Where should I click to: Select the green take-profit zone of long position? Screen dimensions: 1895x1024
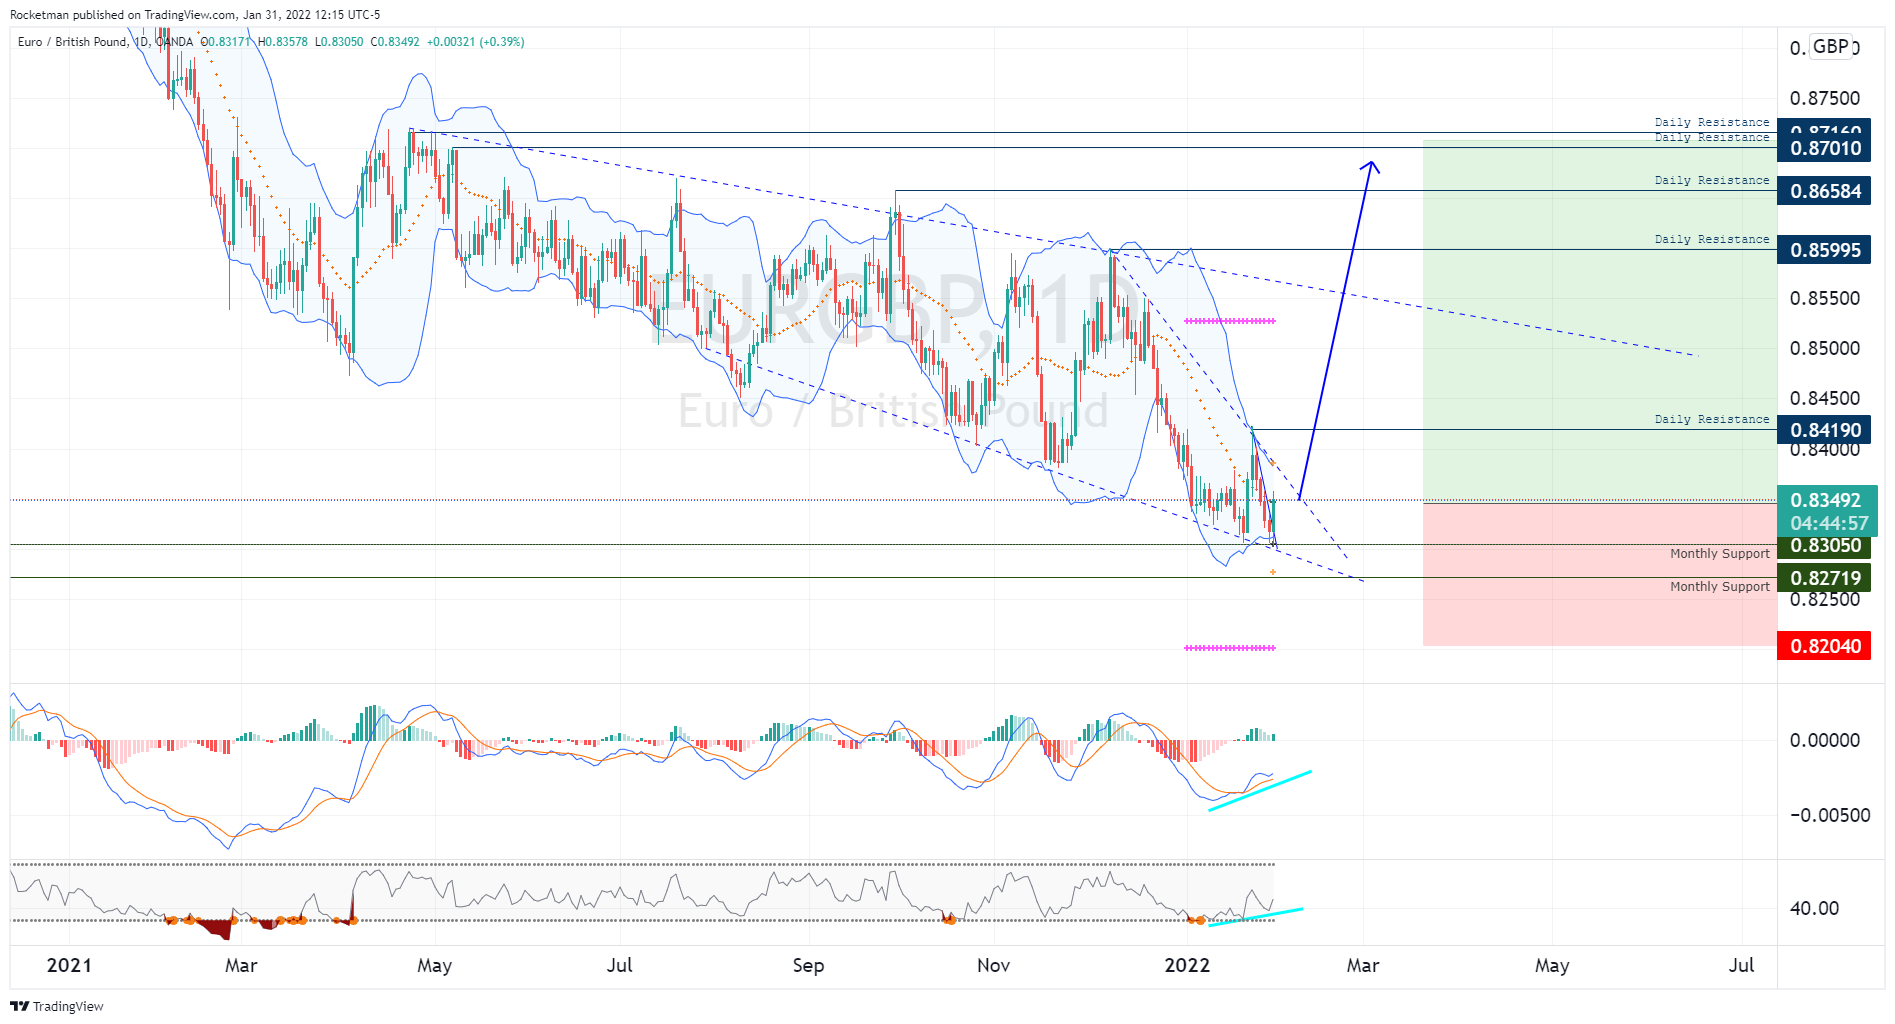1600,320
